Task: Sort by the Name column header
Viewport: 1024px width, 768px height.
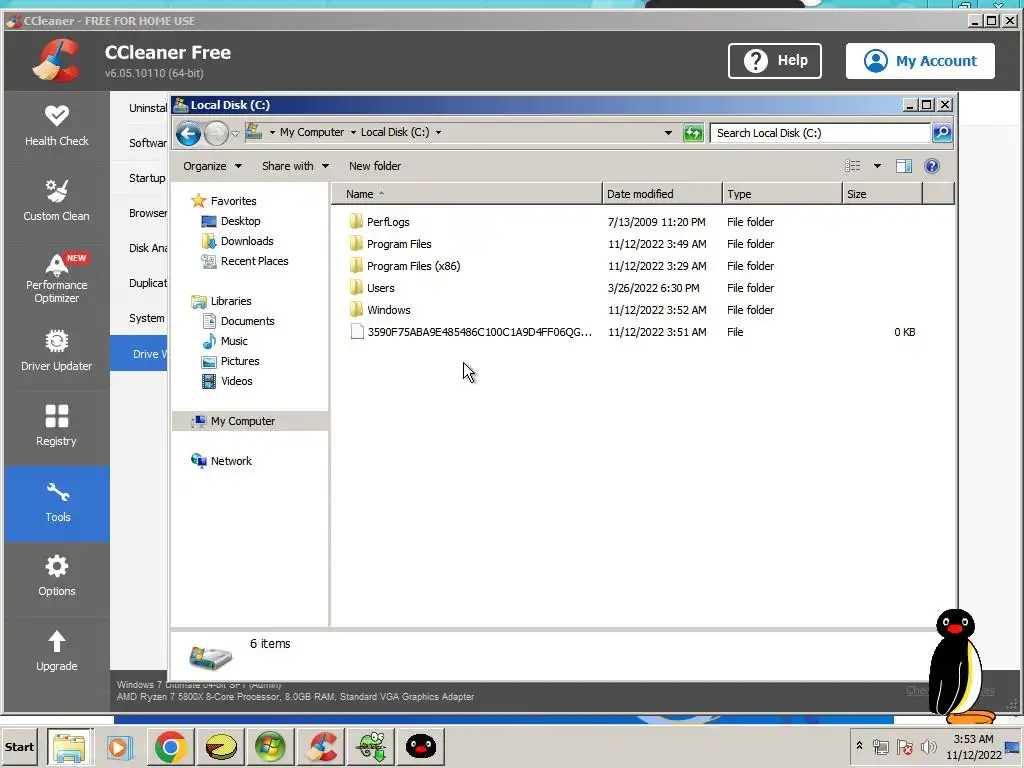Action: point(467,194)
